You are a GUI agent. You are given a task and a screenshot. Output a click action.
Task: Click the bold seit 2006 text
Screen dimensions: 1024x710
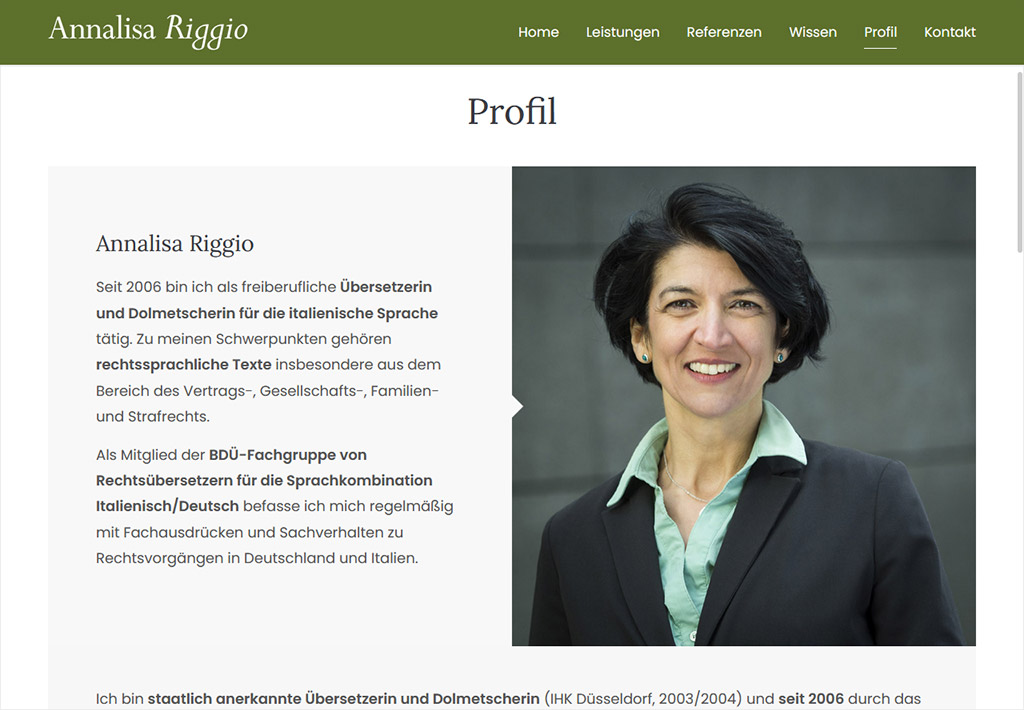(x=810, y=698)
